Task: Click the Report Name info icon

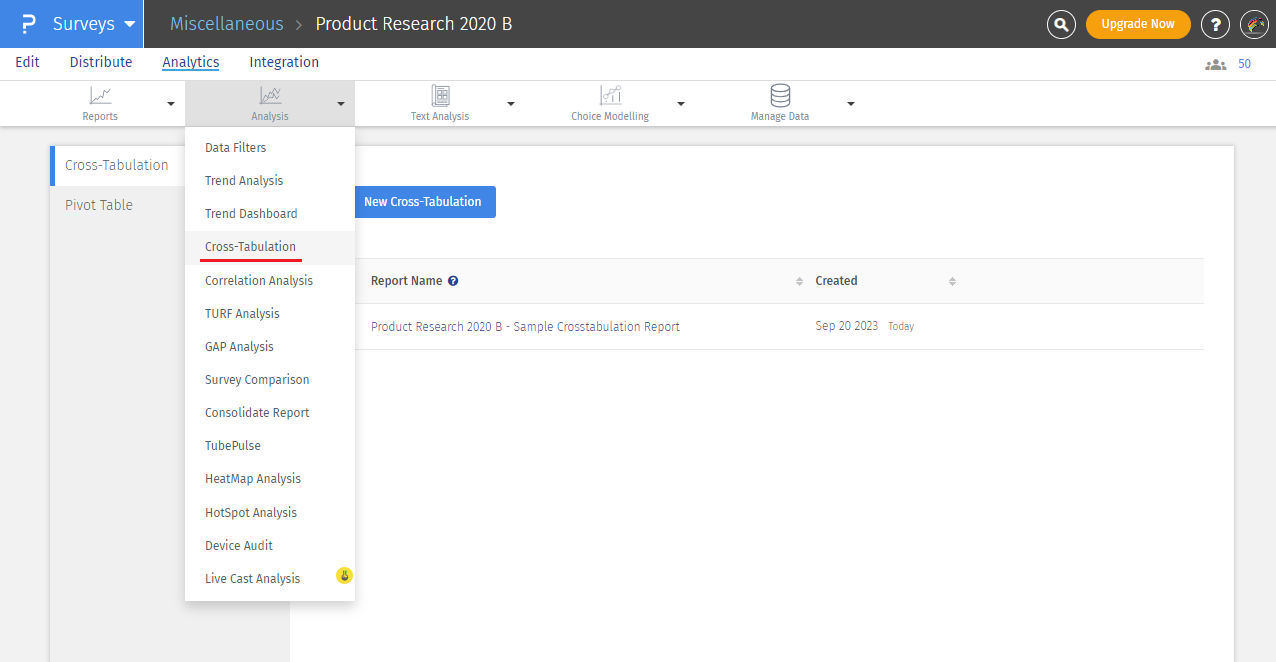Action: click(x=453, y=281)
